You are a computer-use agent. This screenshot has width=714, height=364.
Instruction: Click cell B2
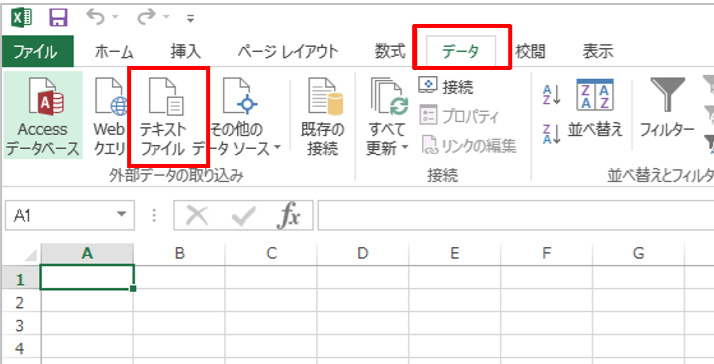pos(179,301)
